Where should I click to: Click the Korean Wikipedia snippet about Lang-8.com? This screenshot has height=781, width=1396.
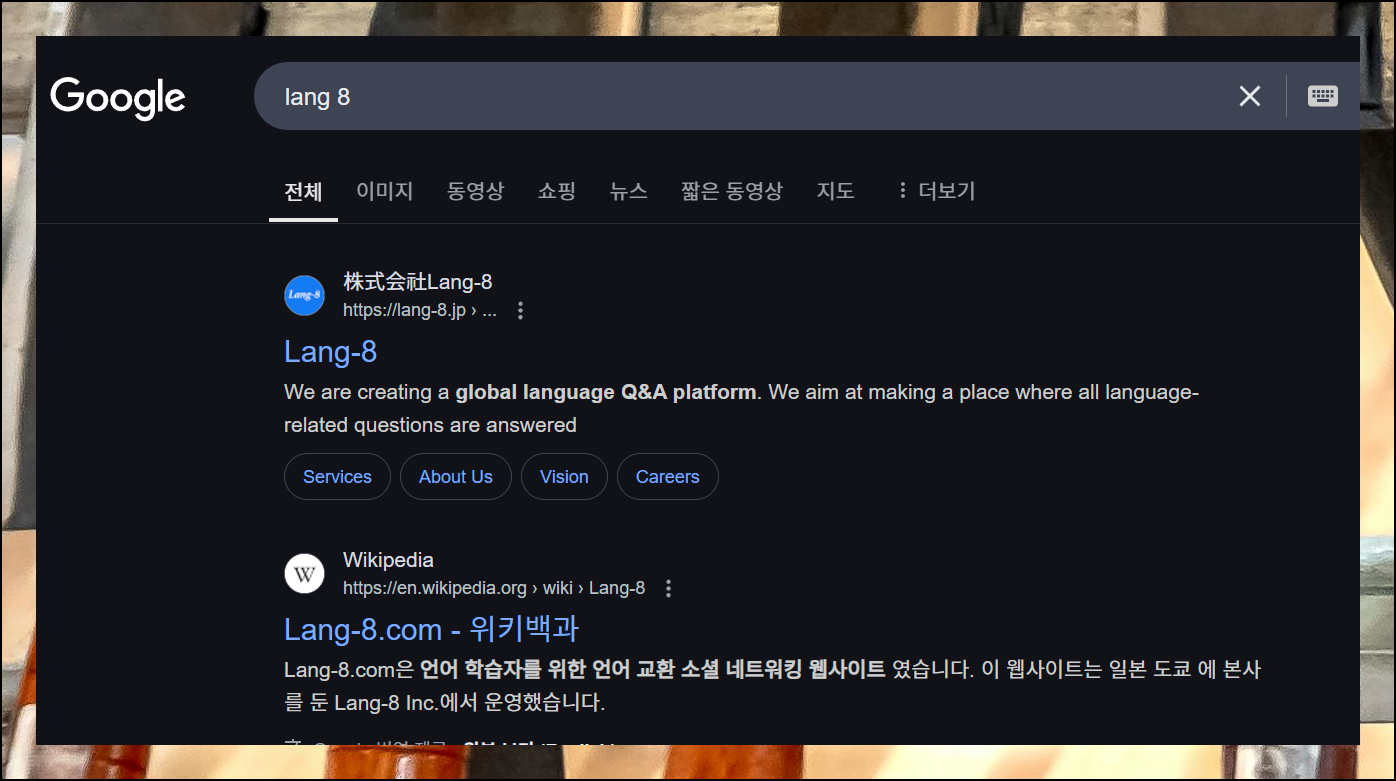pos(772,685)
